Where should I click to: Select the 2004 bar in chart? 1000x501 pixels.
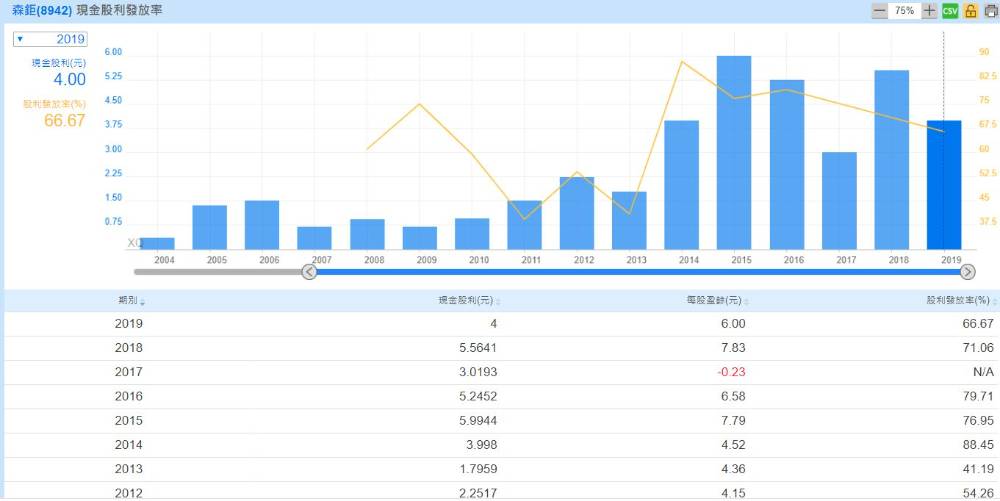pyautogui.click(x=157, y=243)
